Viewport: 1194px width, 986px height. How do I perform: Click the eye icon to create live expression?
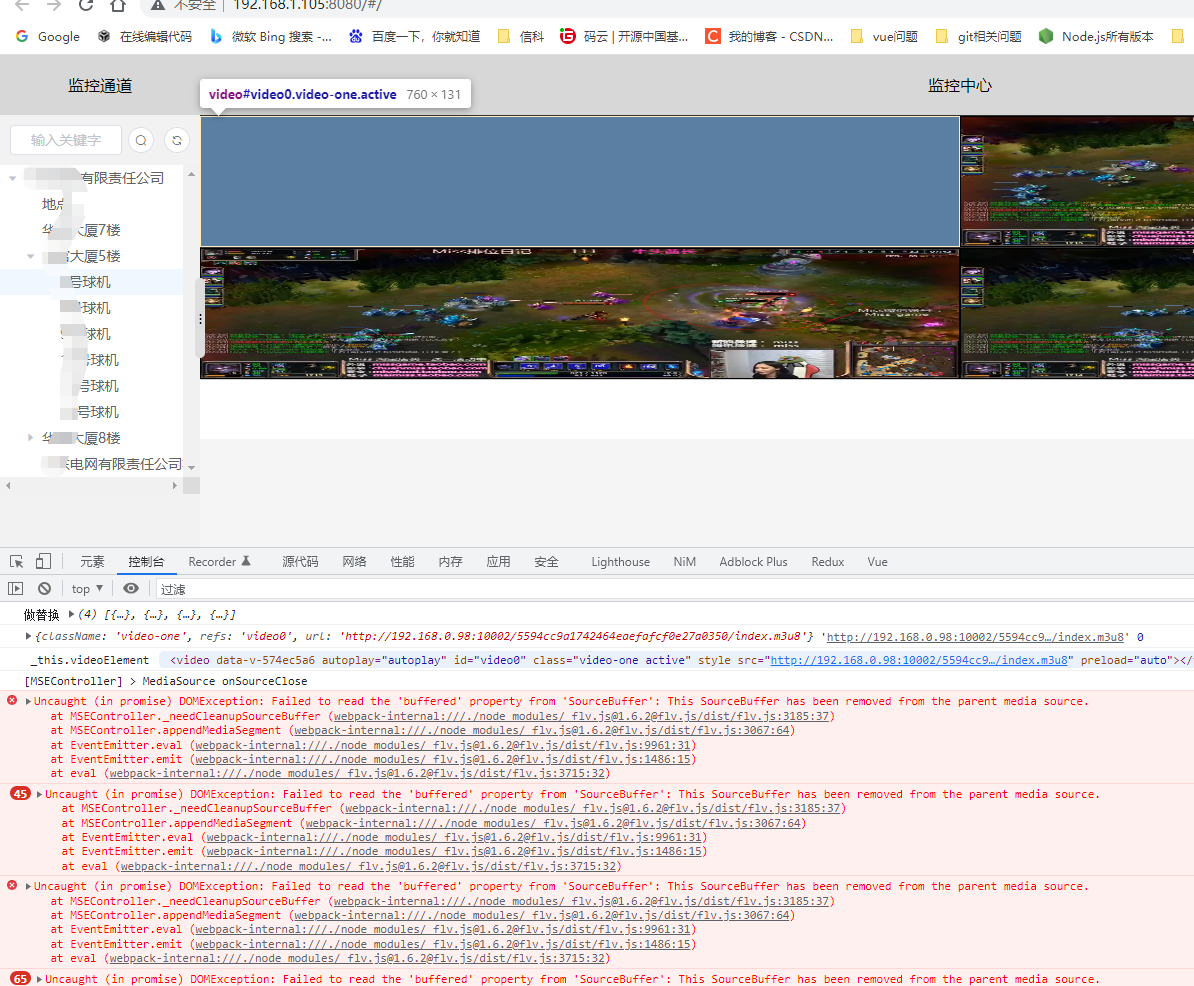pos(130,588)
